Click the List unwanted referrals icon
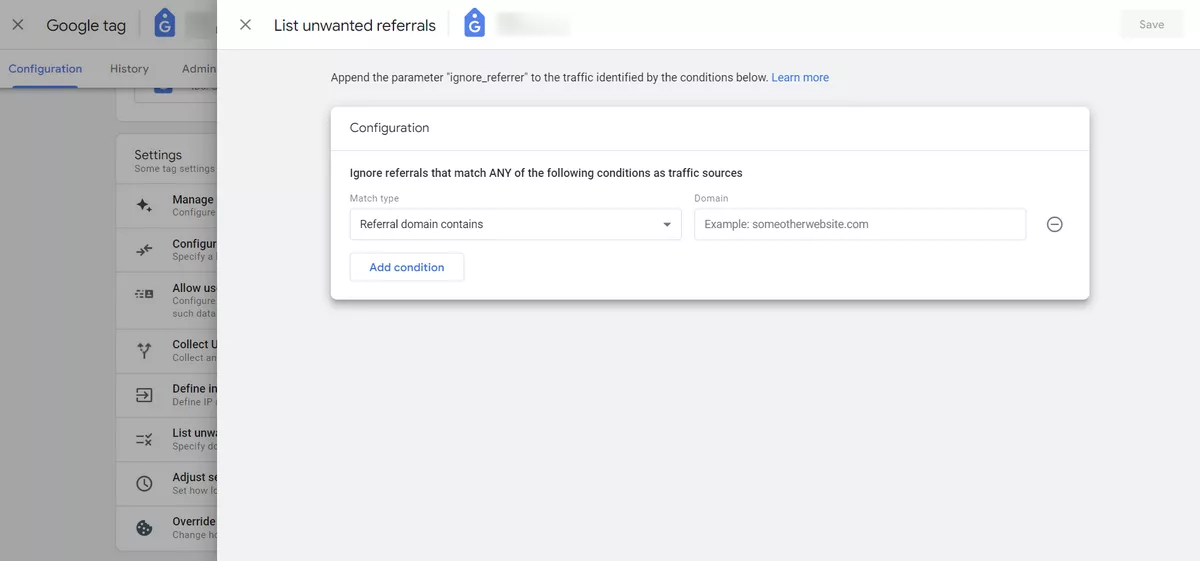 [144, 439]
